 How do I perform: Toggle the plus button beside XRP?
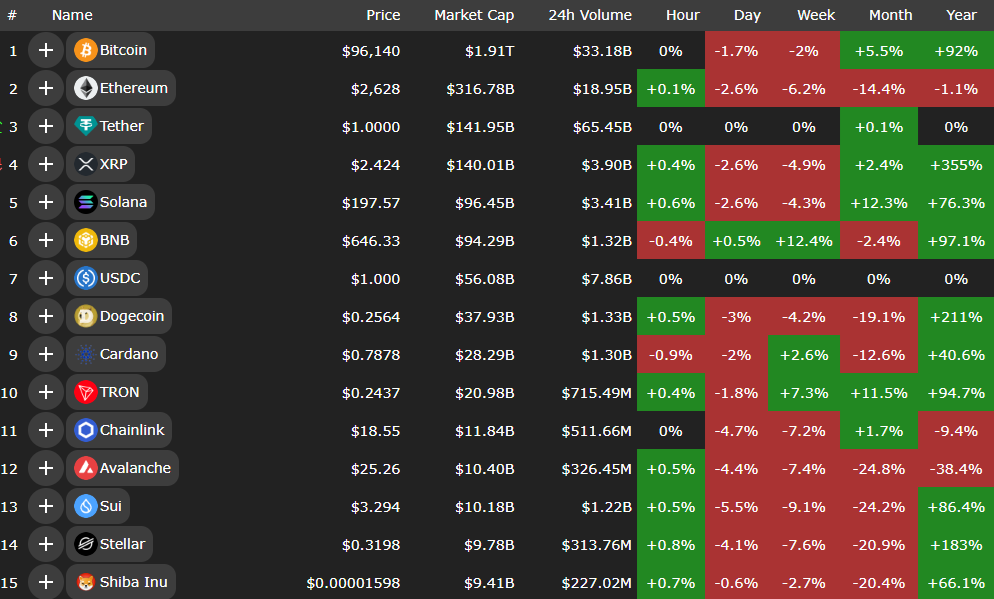click(45, 164)
